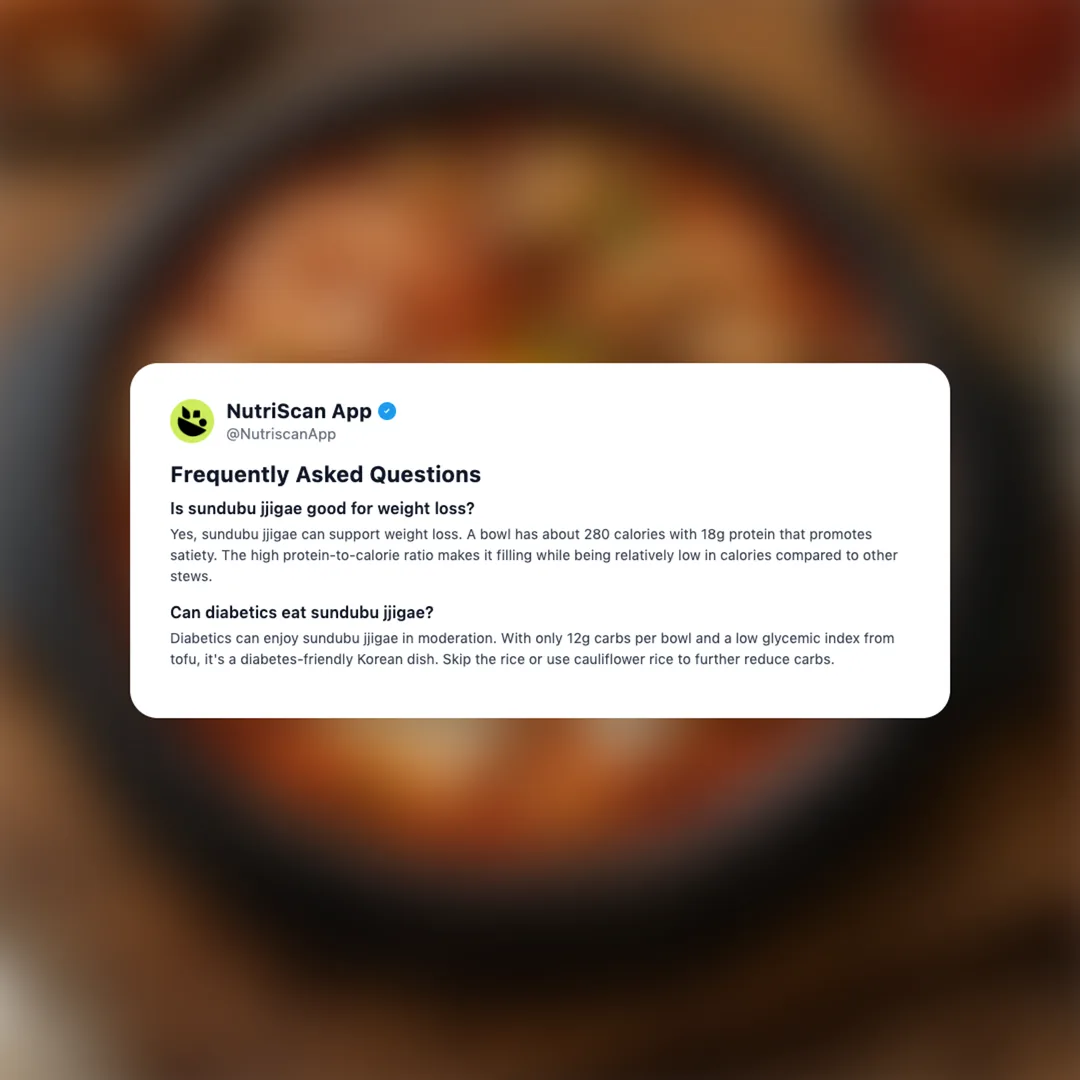This screenshot has height=1080, width=1080.
Task: Click the NutriScan App avatar logo
Action: point(192,420)
